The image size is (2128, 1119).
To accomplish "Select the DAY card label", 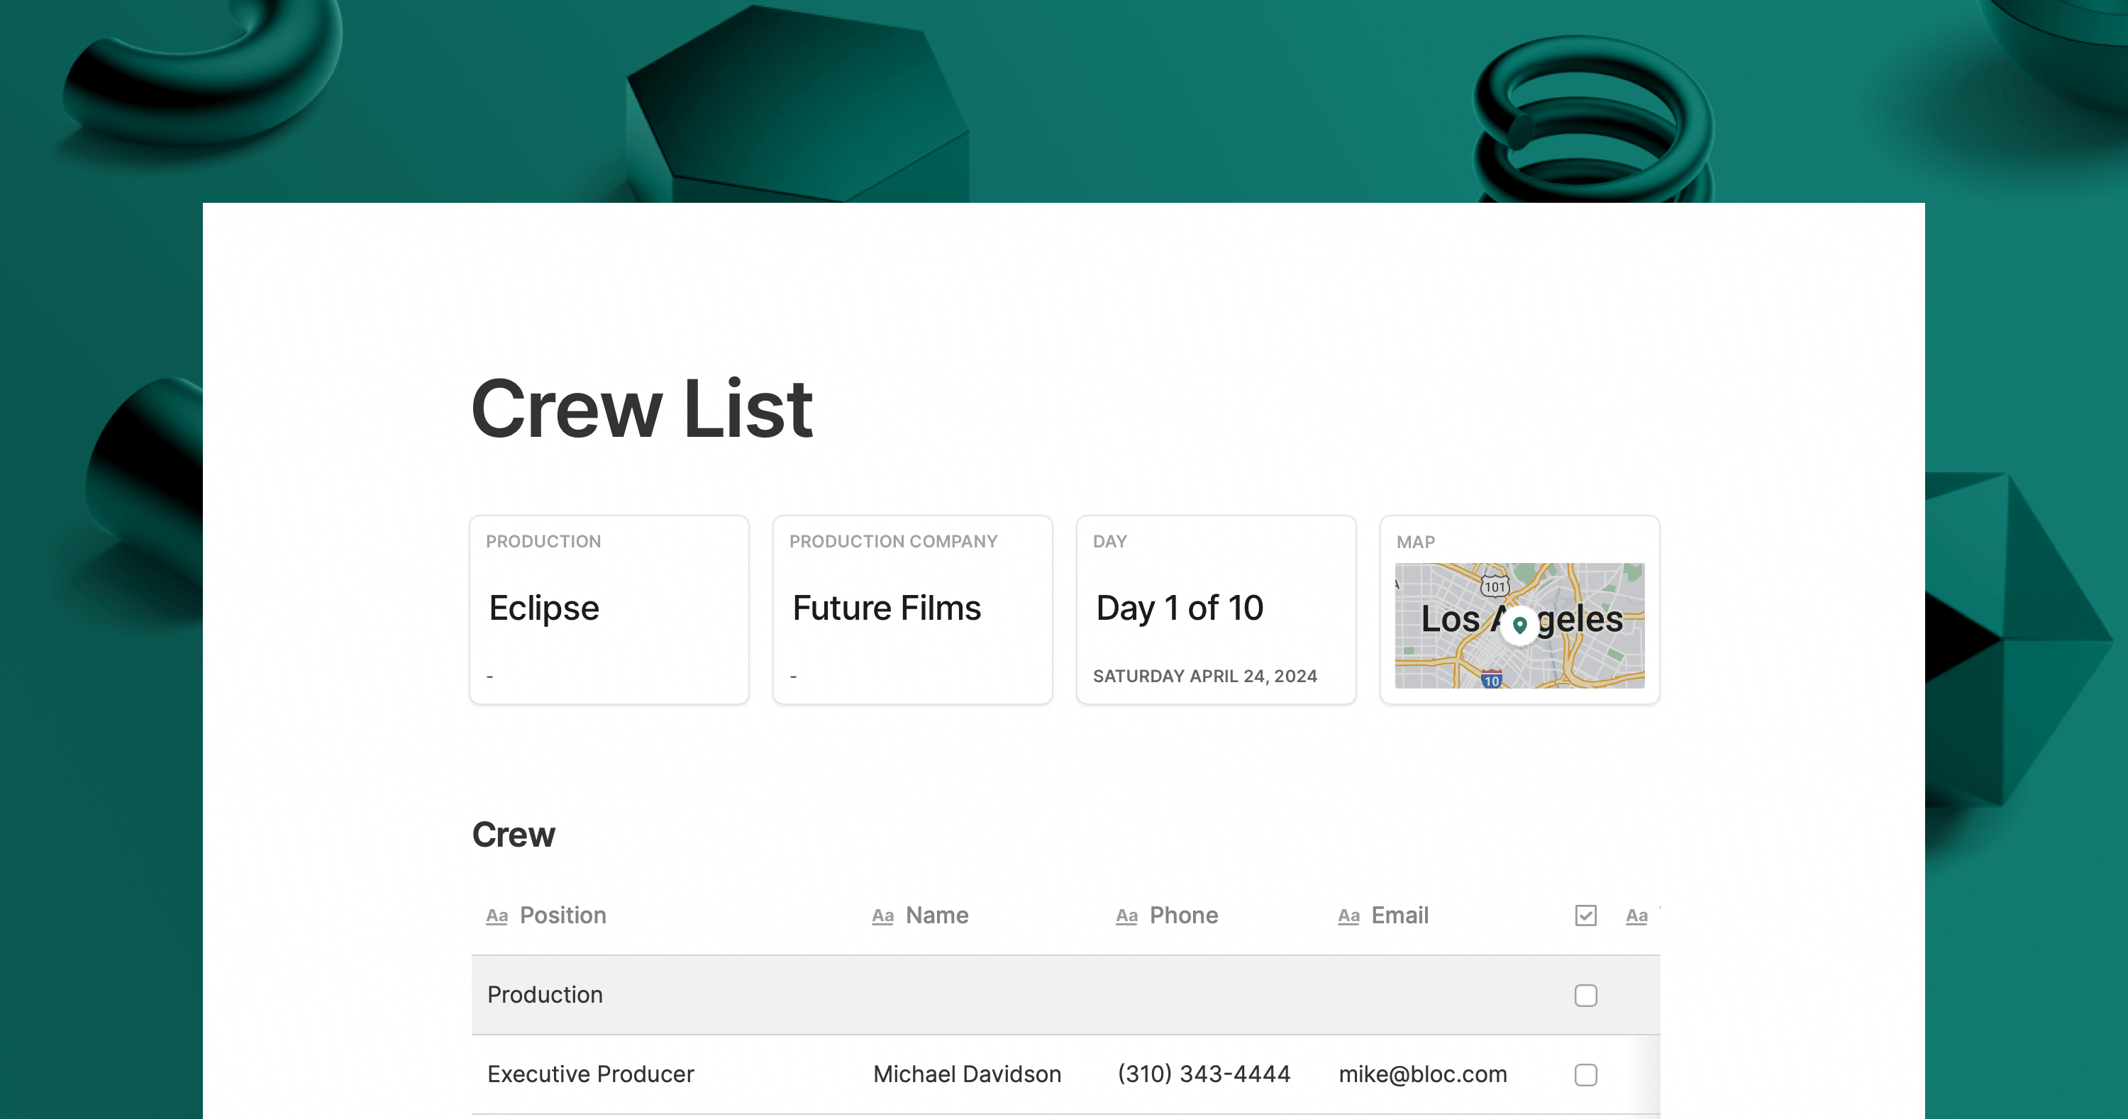I will tap(1108, 541).
